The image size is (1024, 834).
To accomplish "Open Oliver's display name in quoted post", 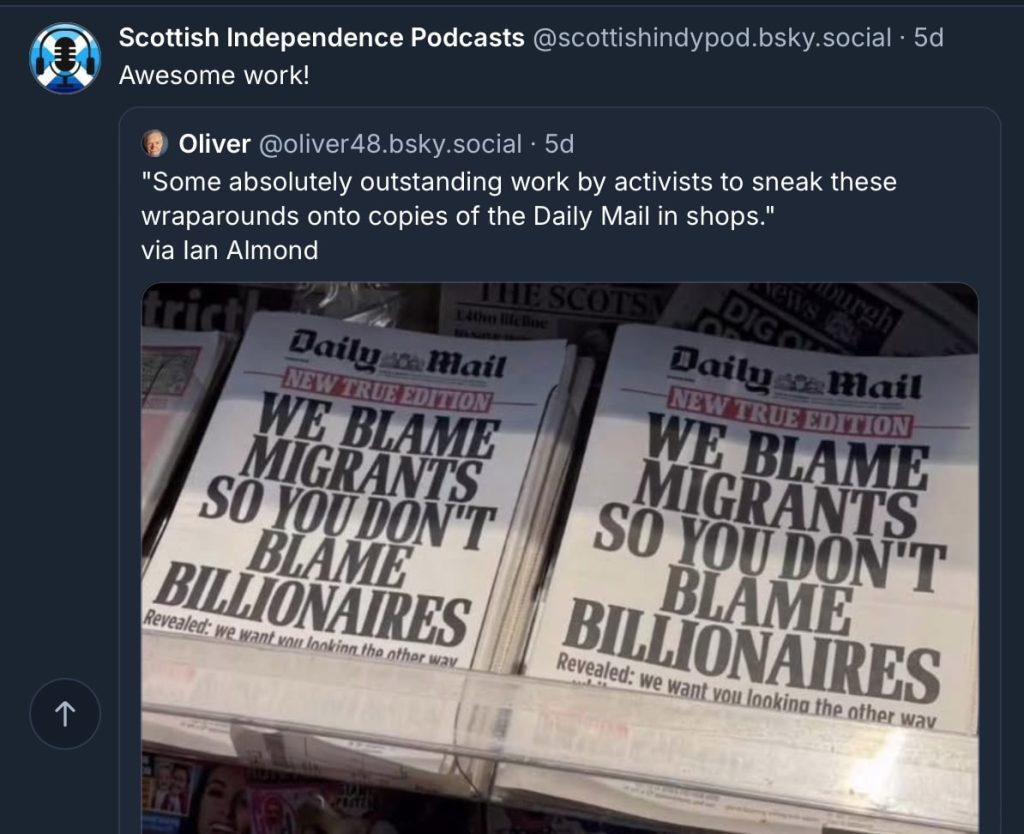I will (x=214, y=144).
